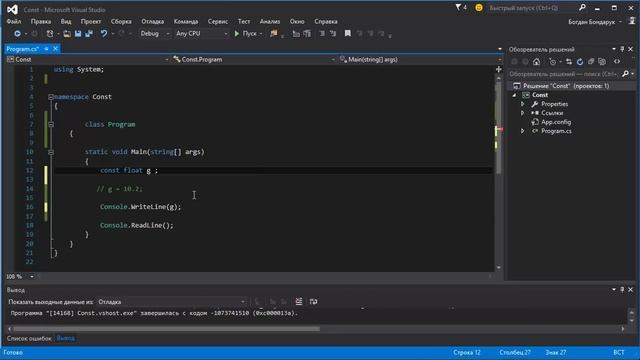Toggle word wrap in the Output panel
This screenshot has width=640, height=360.
pos(313,302)
